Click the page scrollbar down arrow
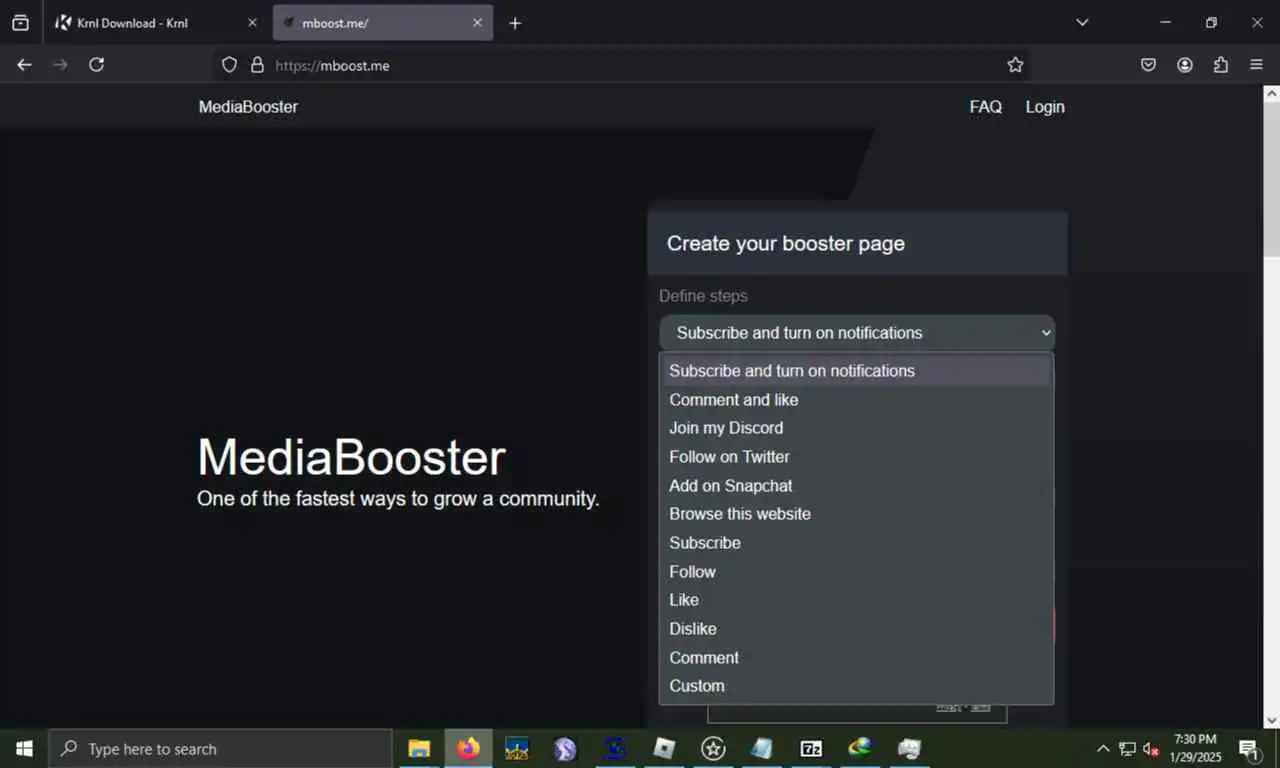Viewport: 1280px width, 768px height. pyautogui.click(x=1271, y=720)
